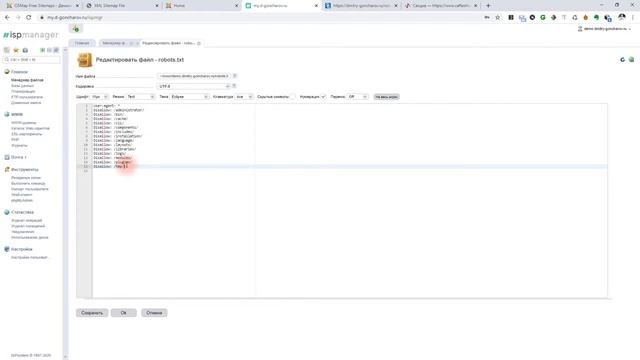The width and height of the screenshot is (640, 360).
Task: Click the sidebar search field
Action: tap(31, 60)
